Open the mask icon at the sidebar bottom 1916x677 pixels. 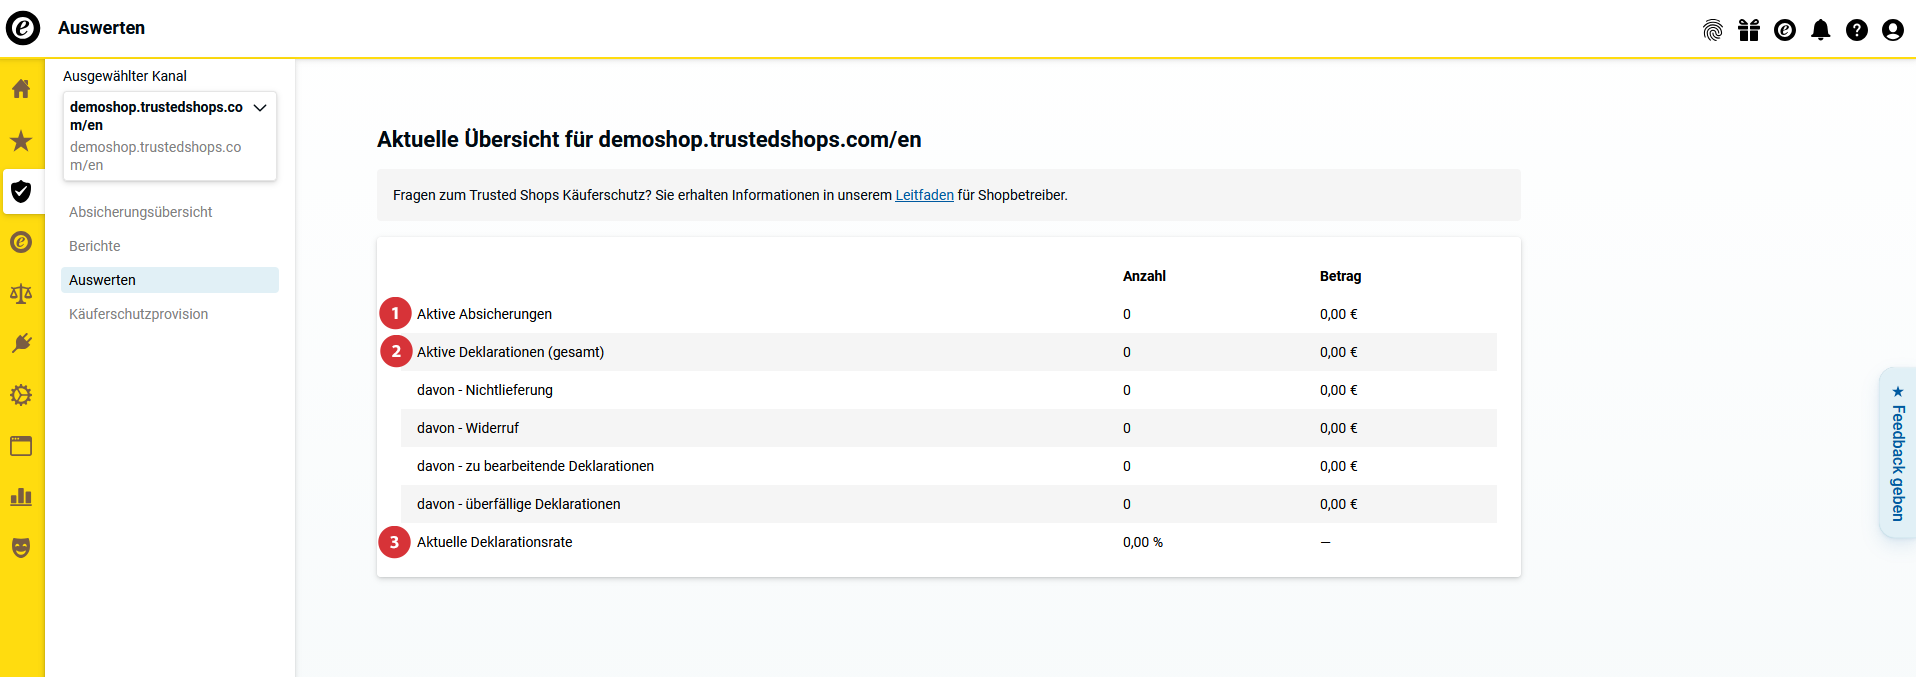point(21,547)
